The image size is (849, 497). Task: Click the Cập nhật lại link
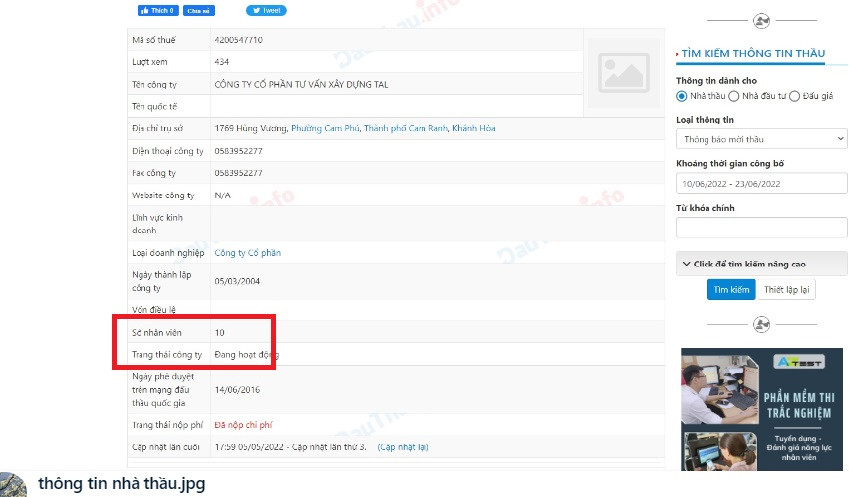tap(402, 446)
